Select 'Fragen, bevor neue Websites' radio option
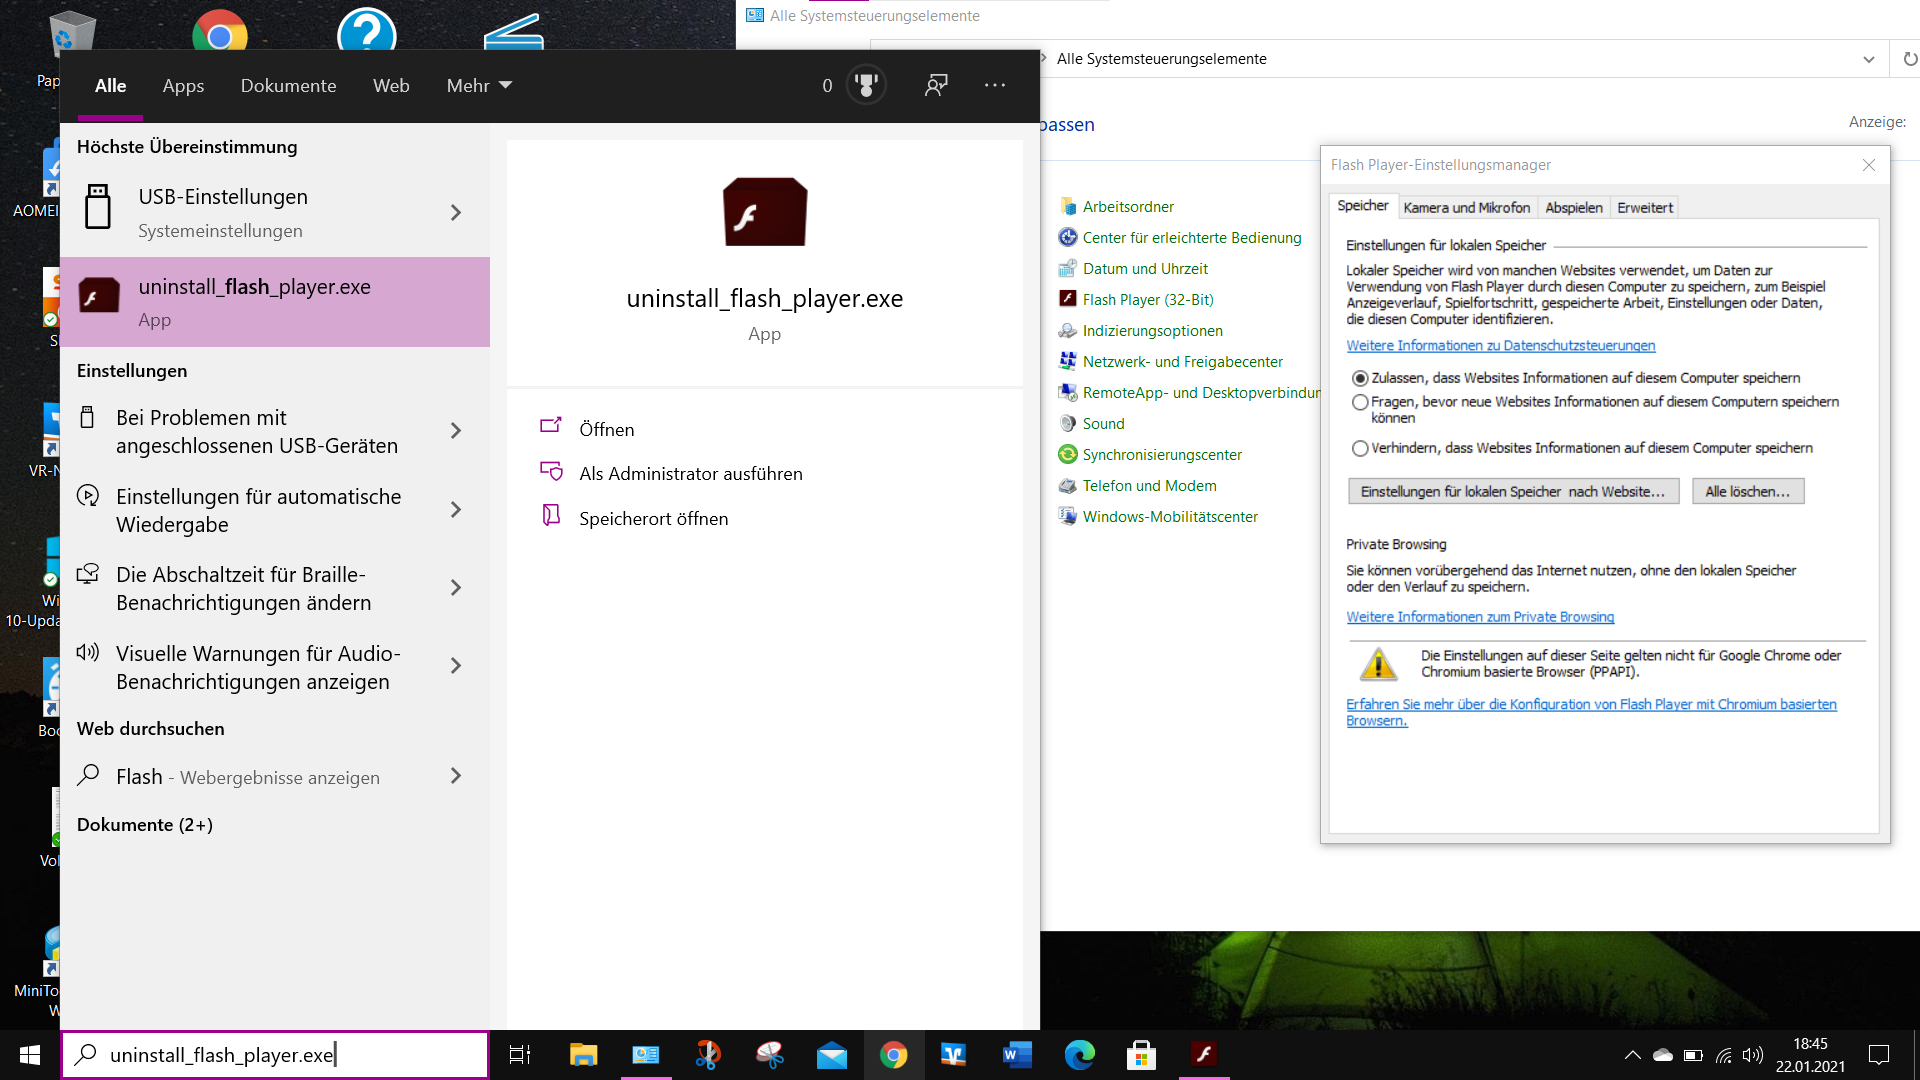1920x1080 pixels. (x=1360, y=402)
